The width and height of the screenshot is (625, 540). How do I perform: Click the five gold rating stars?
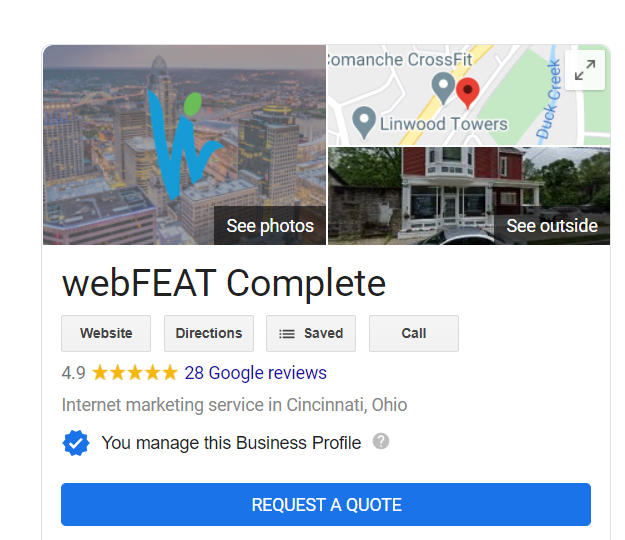(x=135, y=373)
